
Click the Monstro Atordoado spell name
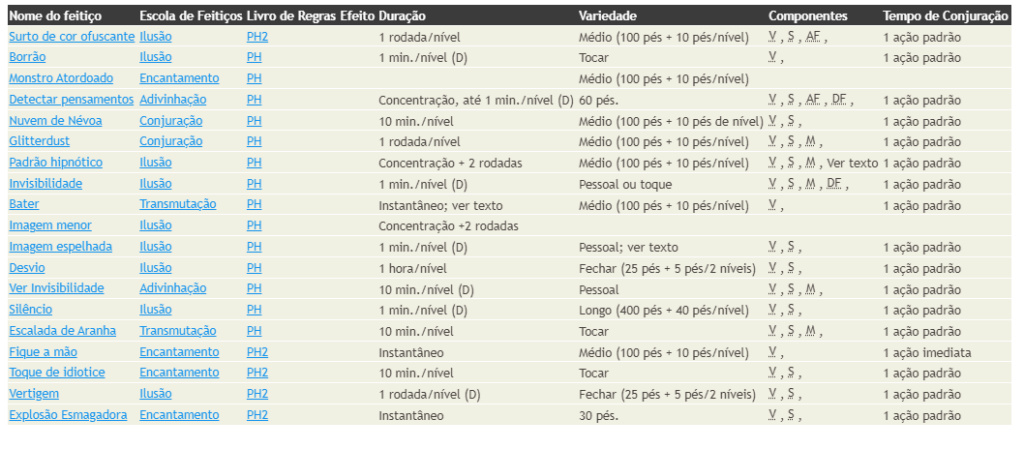click(x=61, y=78)
